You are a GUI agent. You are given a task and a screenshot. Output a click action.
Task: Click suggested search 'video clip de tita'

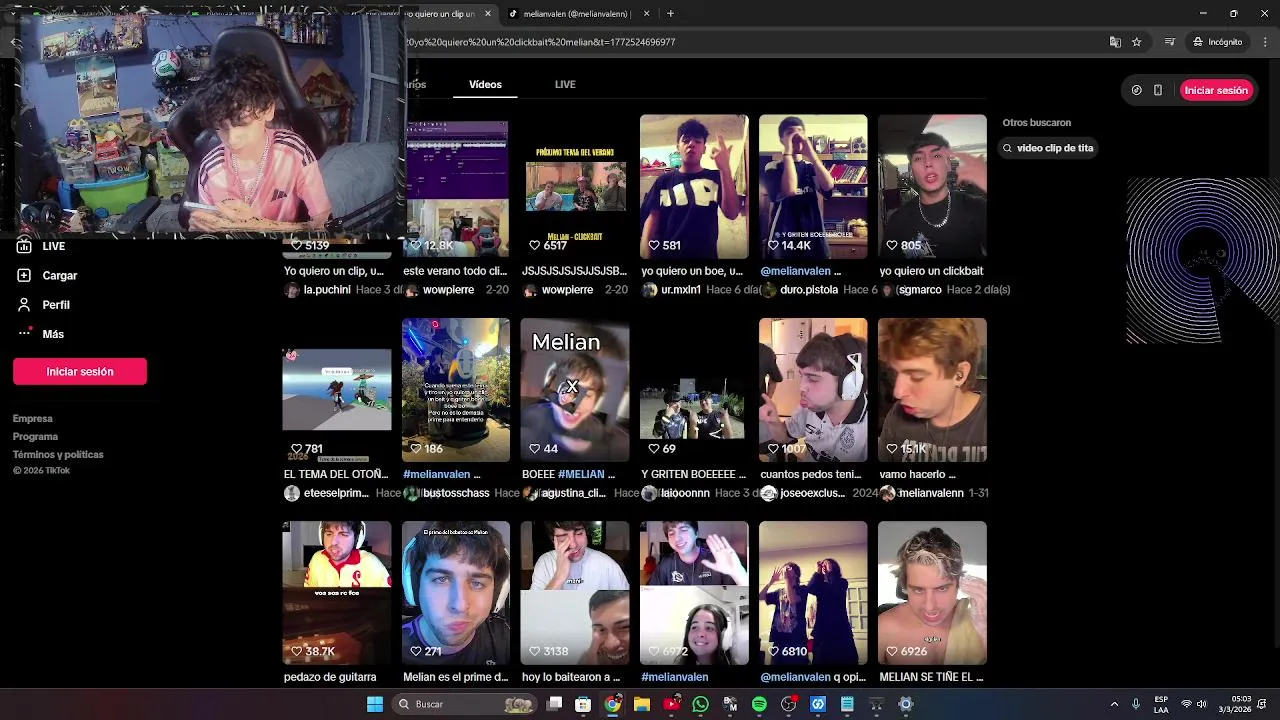pos(1048,148)
